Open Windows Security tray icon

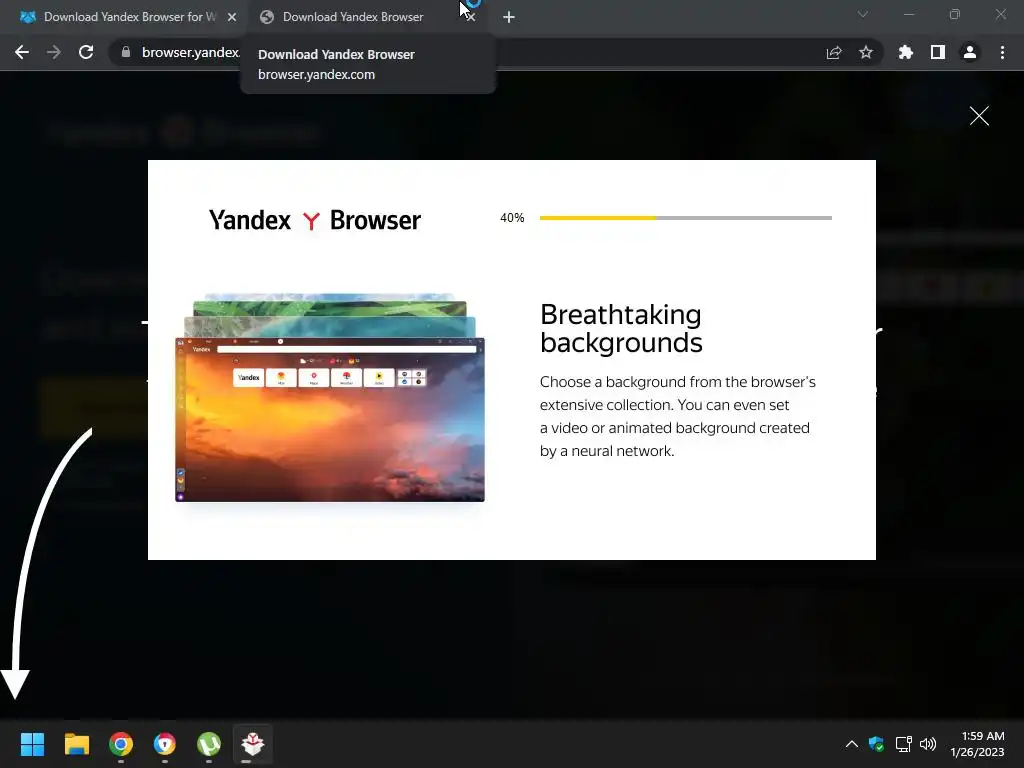tap(876, 744)
